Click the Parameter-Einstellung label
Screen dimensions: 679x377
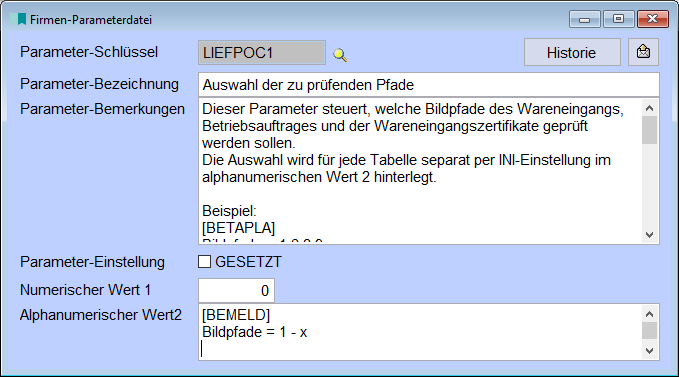tap(92, 262)
